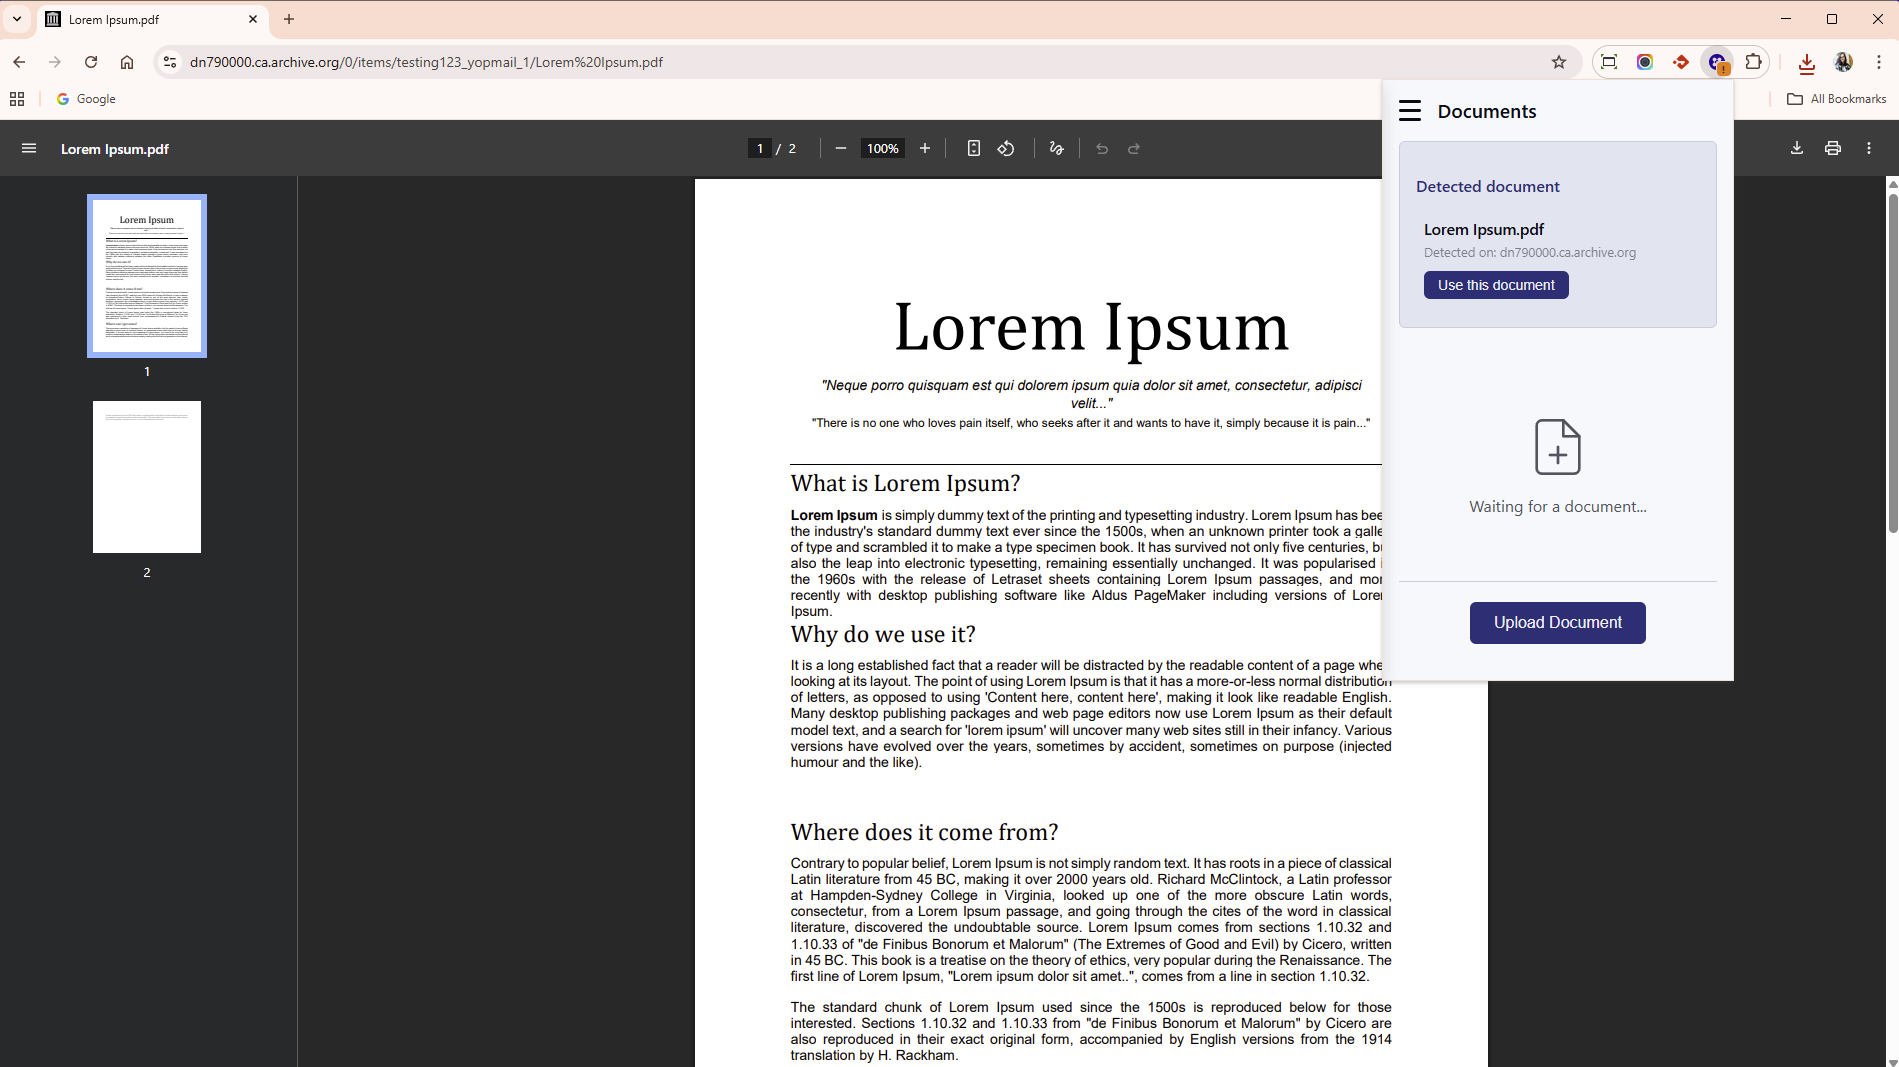This screenshot has height=1067, width=1899.
Task: Open Documents panel hamburger menu
Action: point(1410,111)
